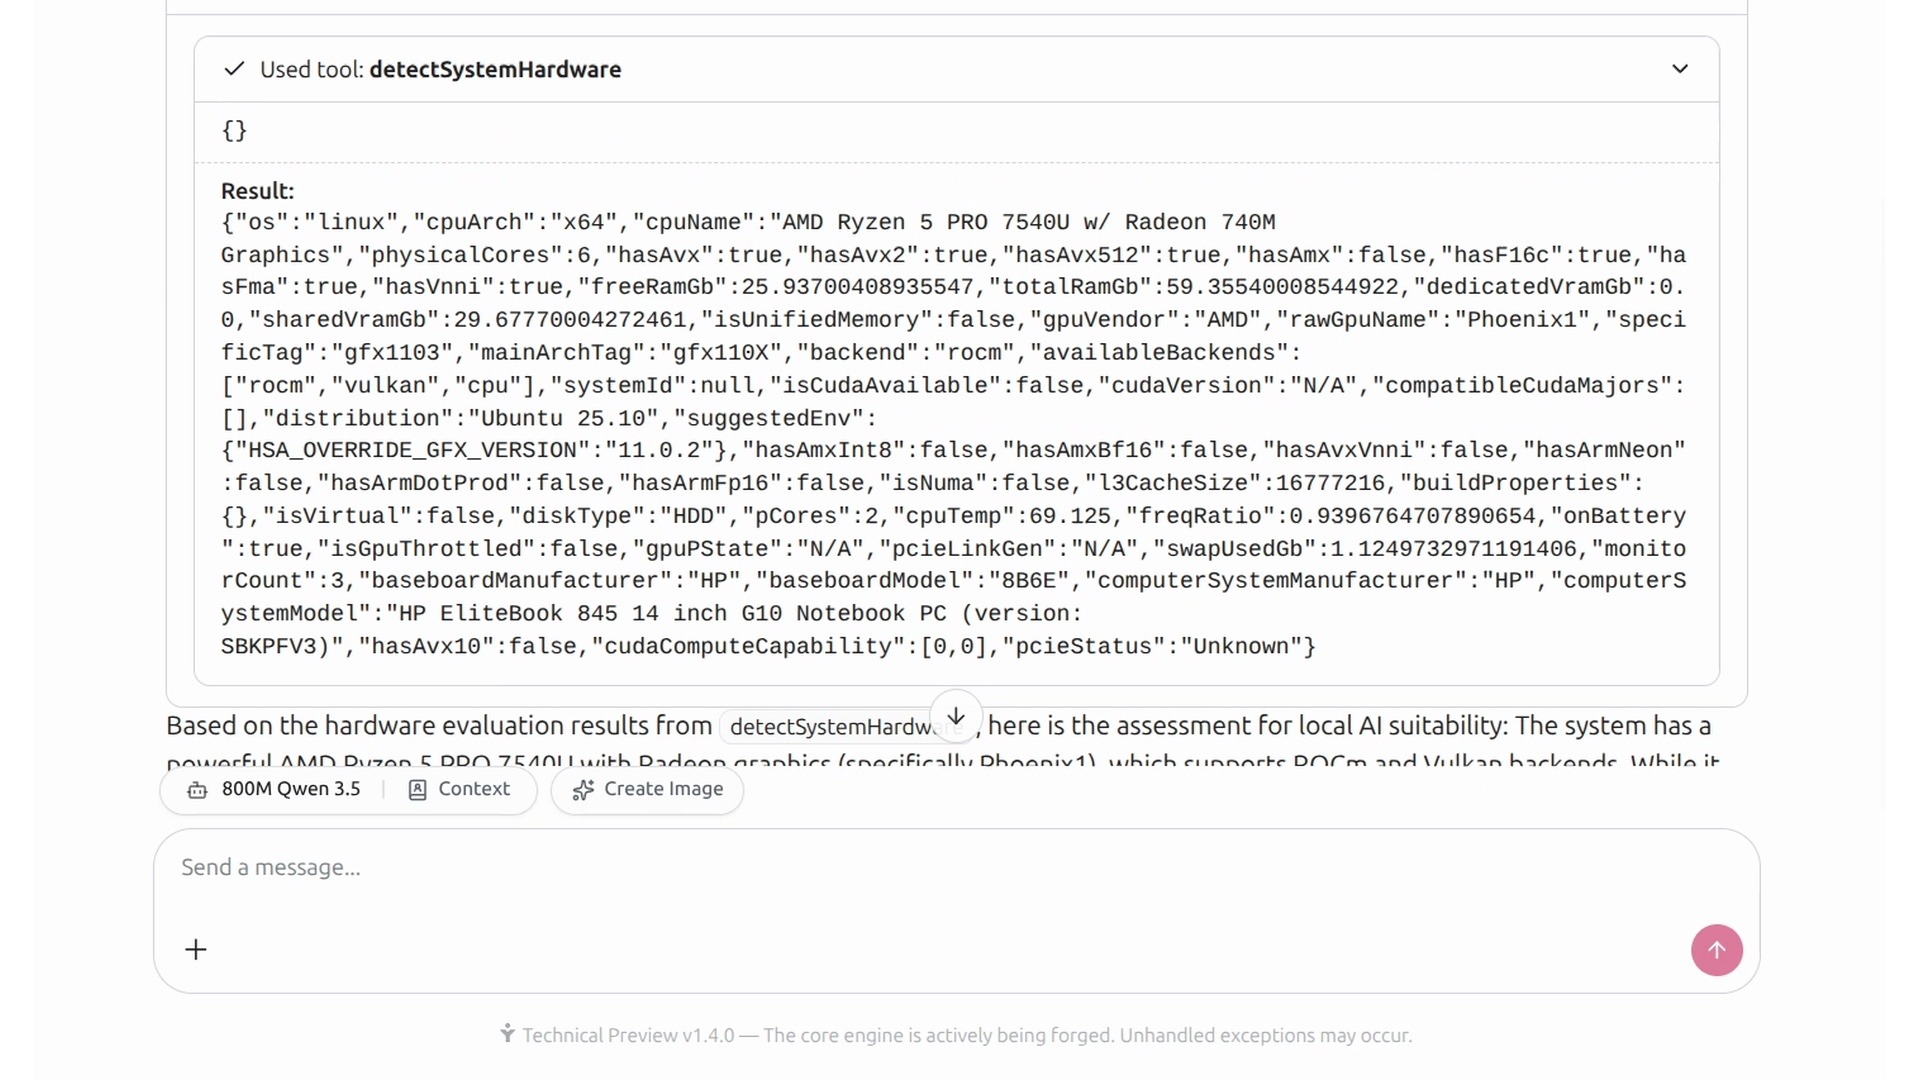Send message with pink arrow button
The width and height of the screenshot is (1920, 1080).
pos(1717,950)
